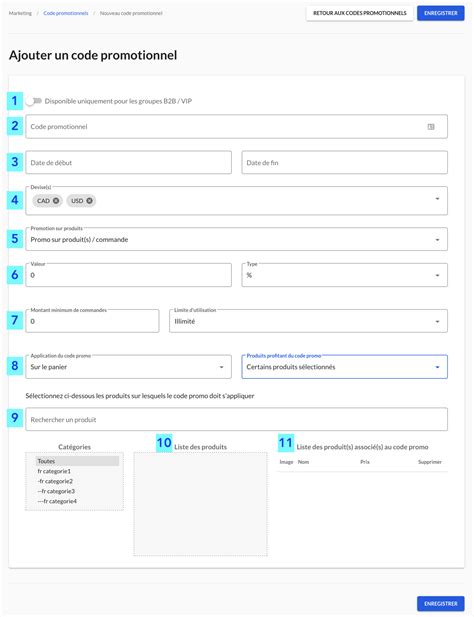
Task: Click the bottom Enregistrer button
Action: pos(441,603)
